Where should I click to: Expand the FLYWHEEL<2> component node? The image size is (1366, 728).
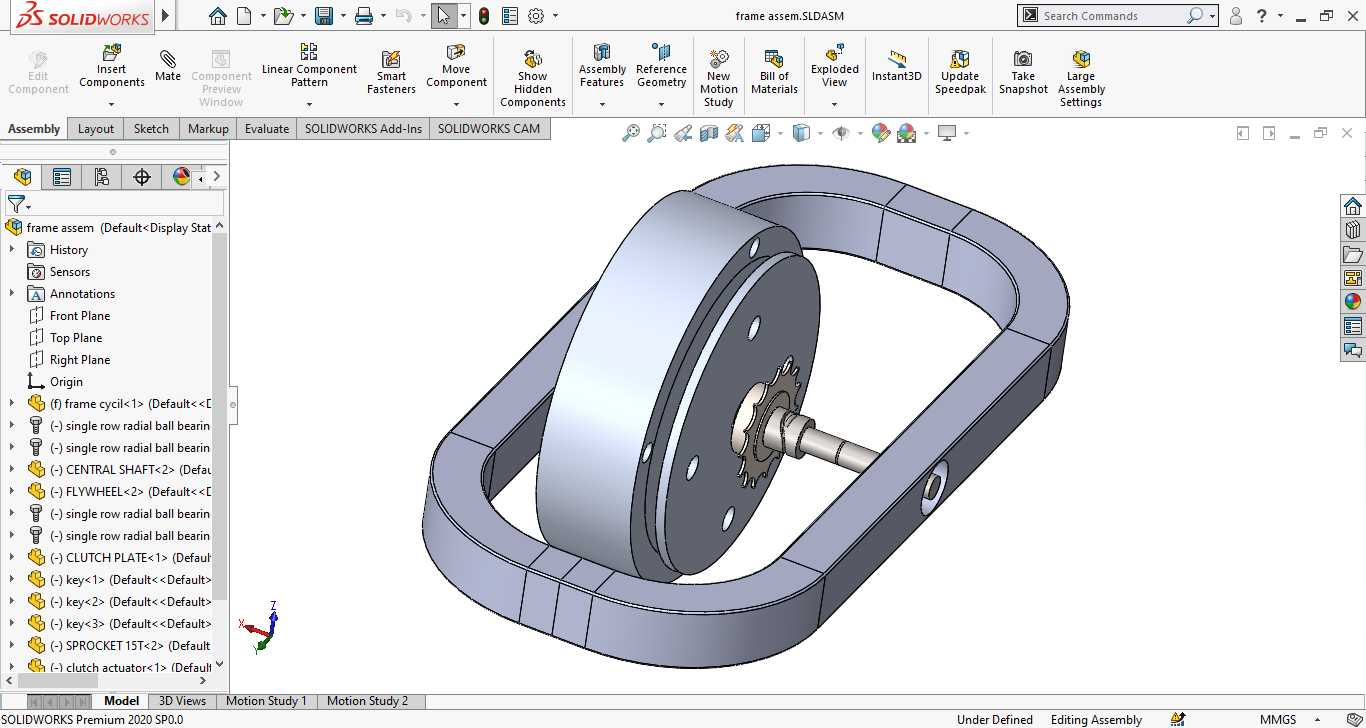[x=12, y=492]
